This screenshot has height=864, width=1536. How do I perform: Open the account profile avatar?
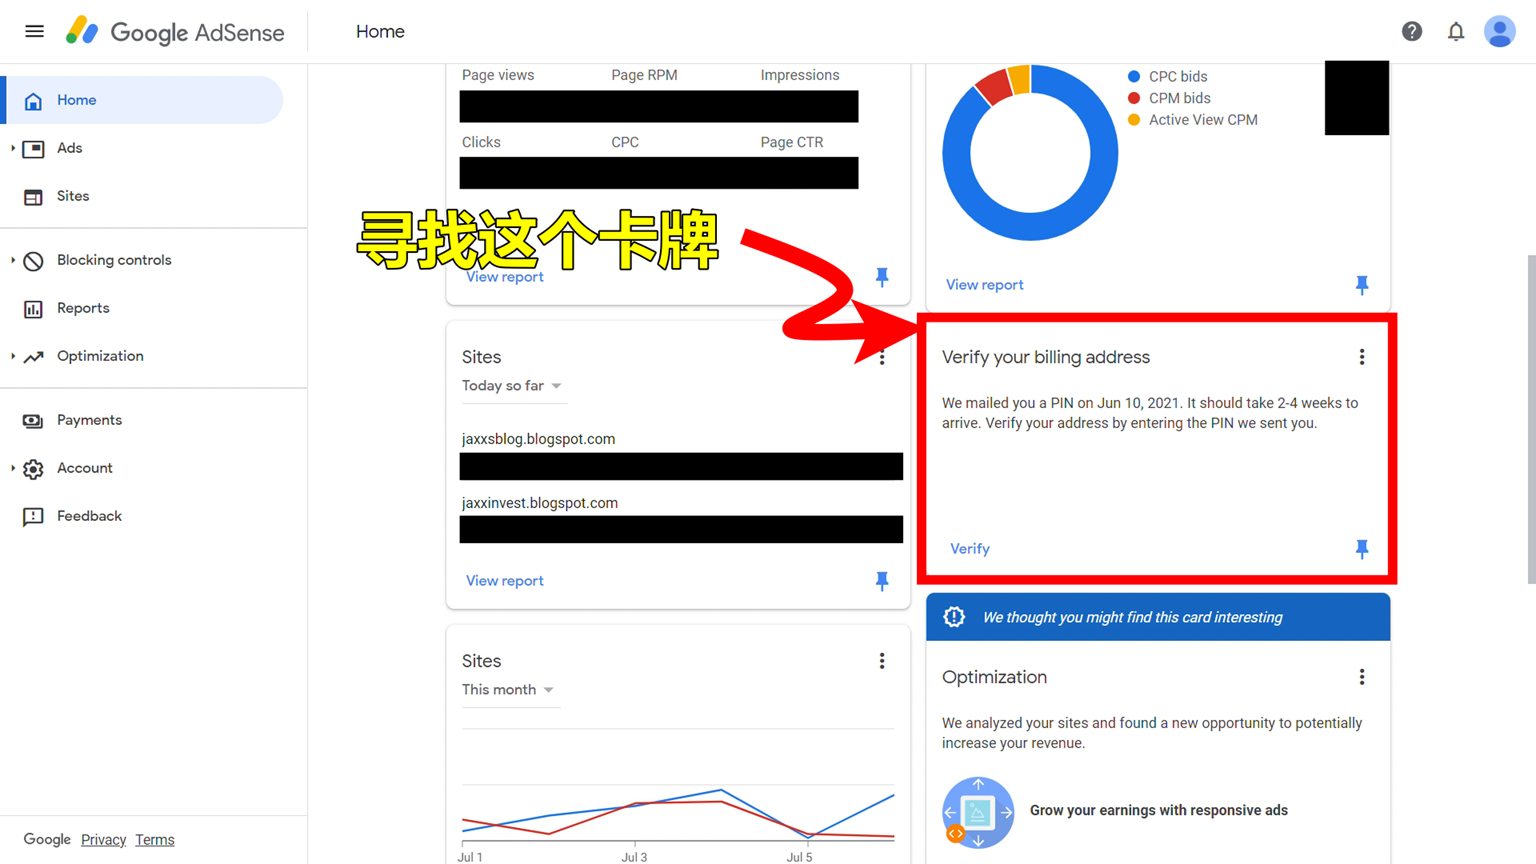(x=1500, y=31)
